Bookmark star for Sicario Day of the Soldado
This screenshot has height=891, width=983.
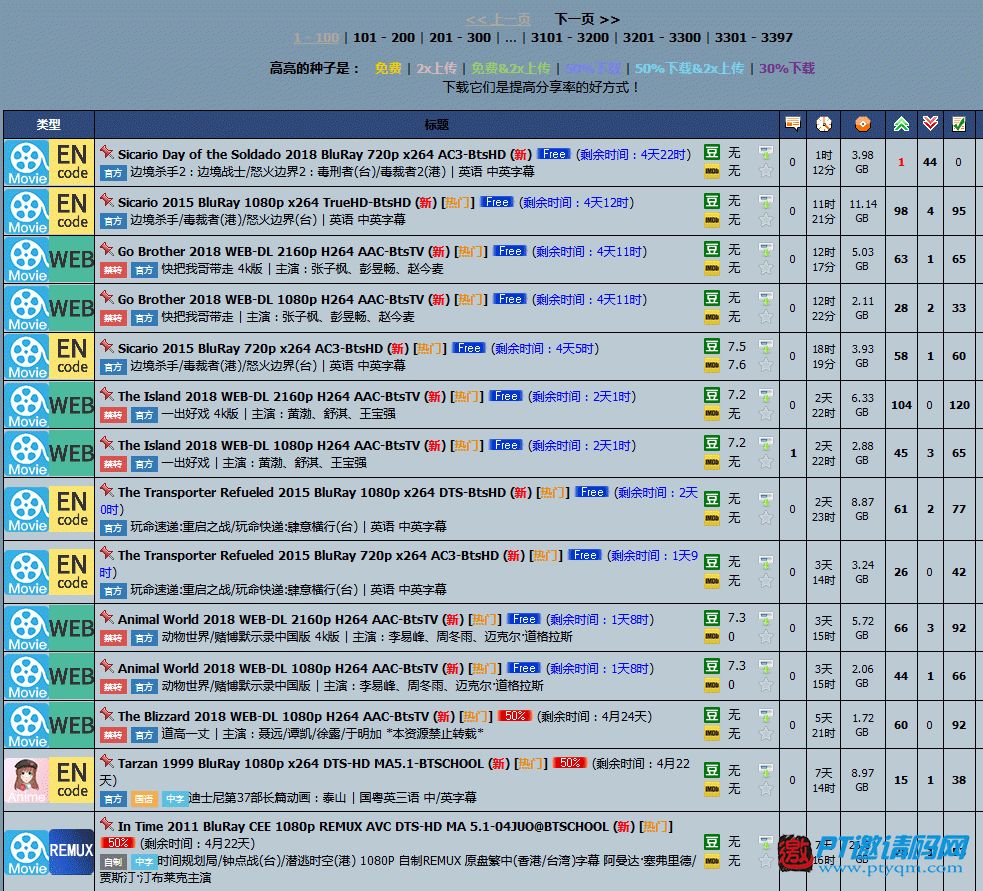click(765, 171)
